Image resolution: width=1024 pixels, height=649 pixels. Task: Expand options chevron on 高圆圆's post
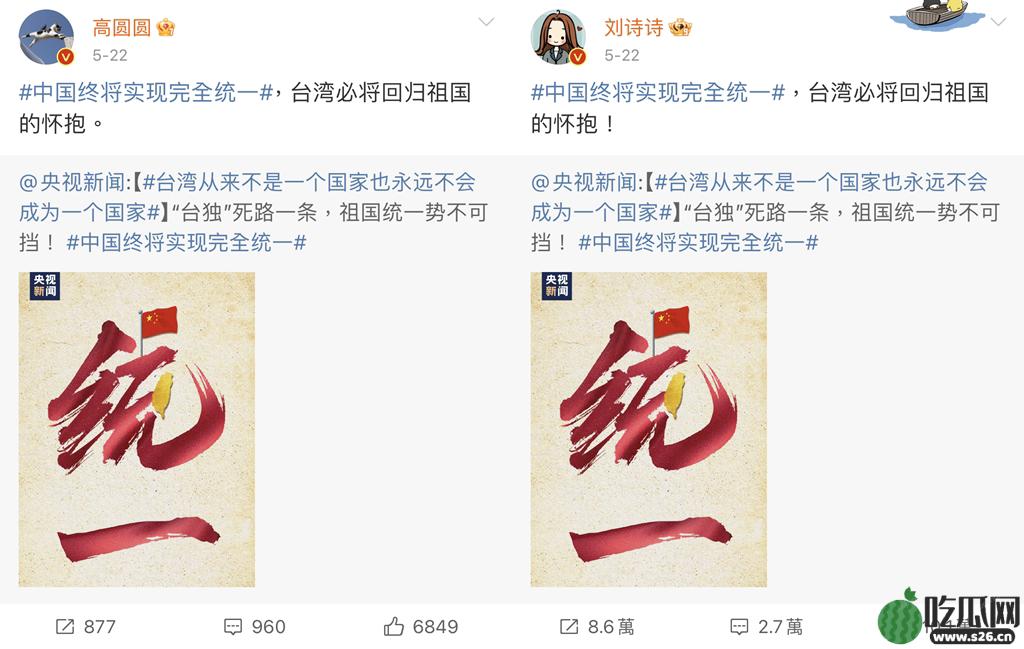[x=486, y=22]
